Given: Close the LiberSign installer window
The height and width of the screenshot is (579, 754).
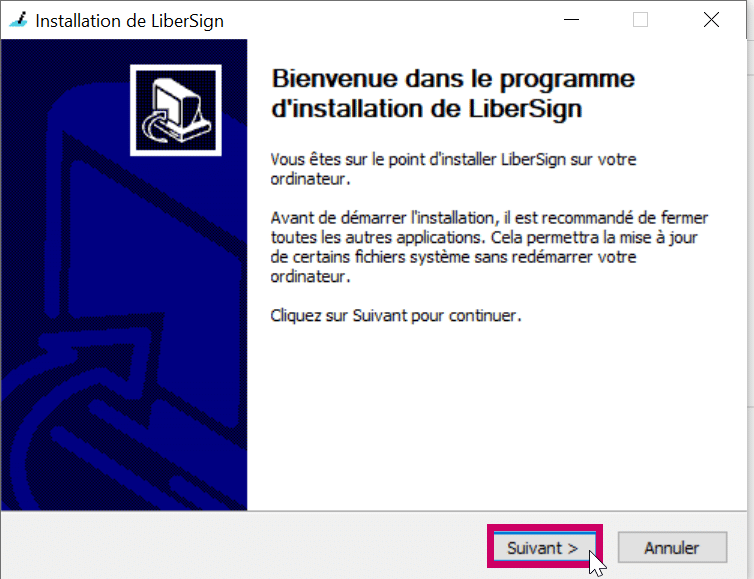Looking at the screenshot, I should coord(711,20).
